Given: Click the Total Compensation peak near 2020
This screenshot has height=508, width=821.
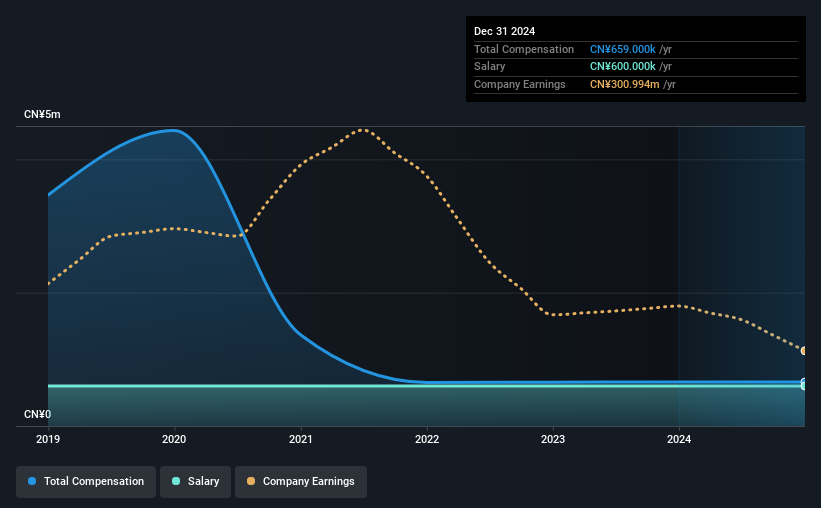Looking at the screenshot, I should 173,130.
